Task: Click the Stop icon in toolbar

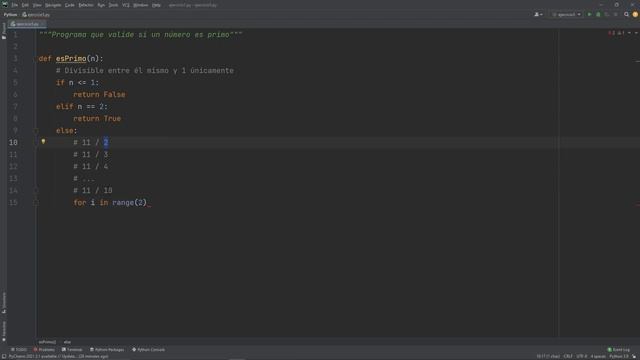Action: 616,14
